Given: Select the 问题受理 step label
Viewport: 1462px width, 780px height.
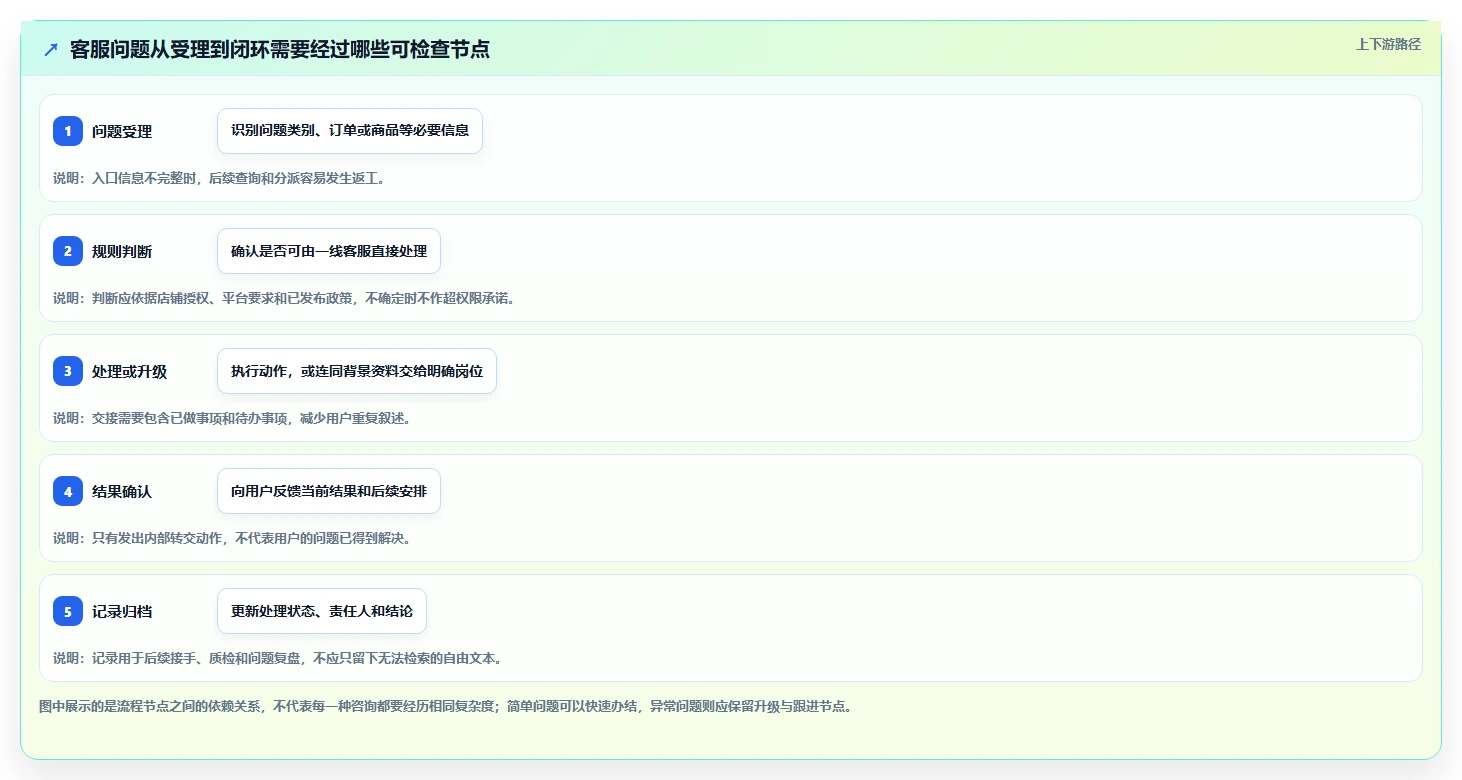Looking at the screenshot, I should [122, 131].
